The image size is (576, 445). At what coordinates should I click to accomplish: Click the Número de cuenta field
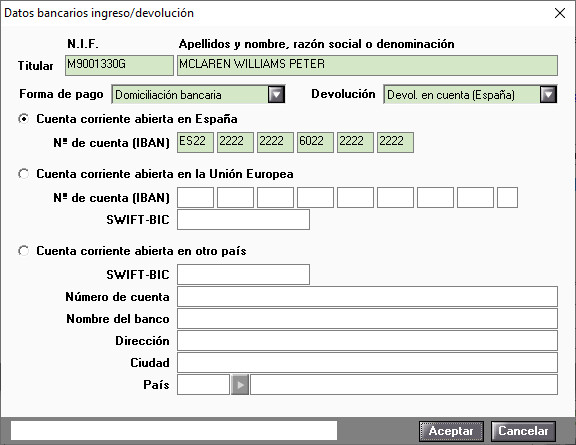point(367,297)
